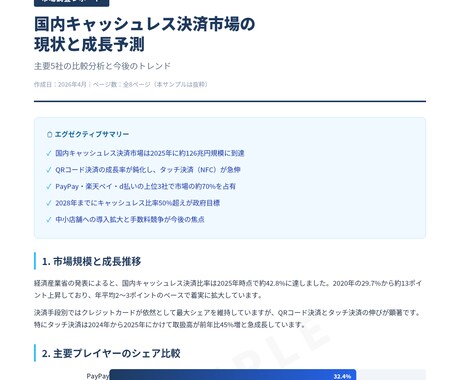Click the paragraph starting with 経済産業省の発表によると
Image resolution: width=460 pixels, height=380 pixels.
pos(228,289)
